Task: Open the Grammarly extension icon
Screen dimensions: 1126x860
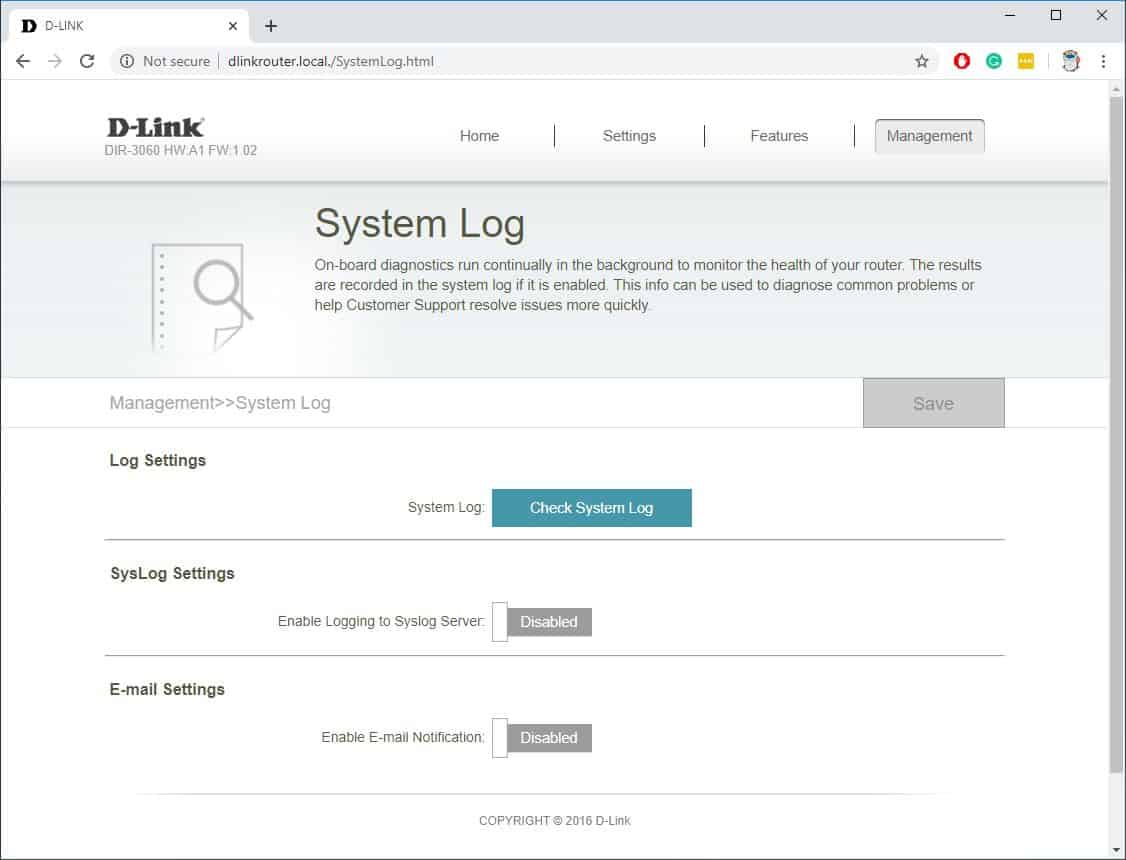Action: pyautogui.click(x=994, y=61)
